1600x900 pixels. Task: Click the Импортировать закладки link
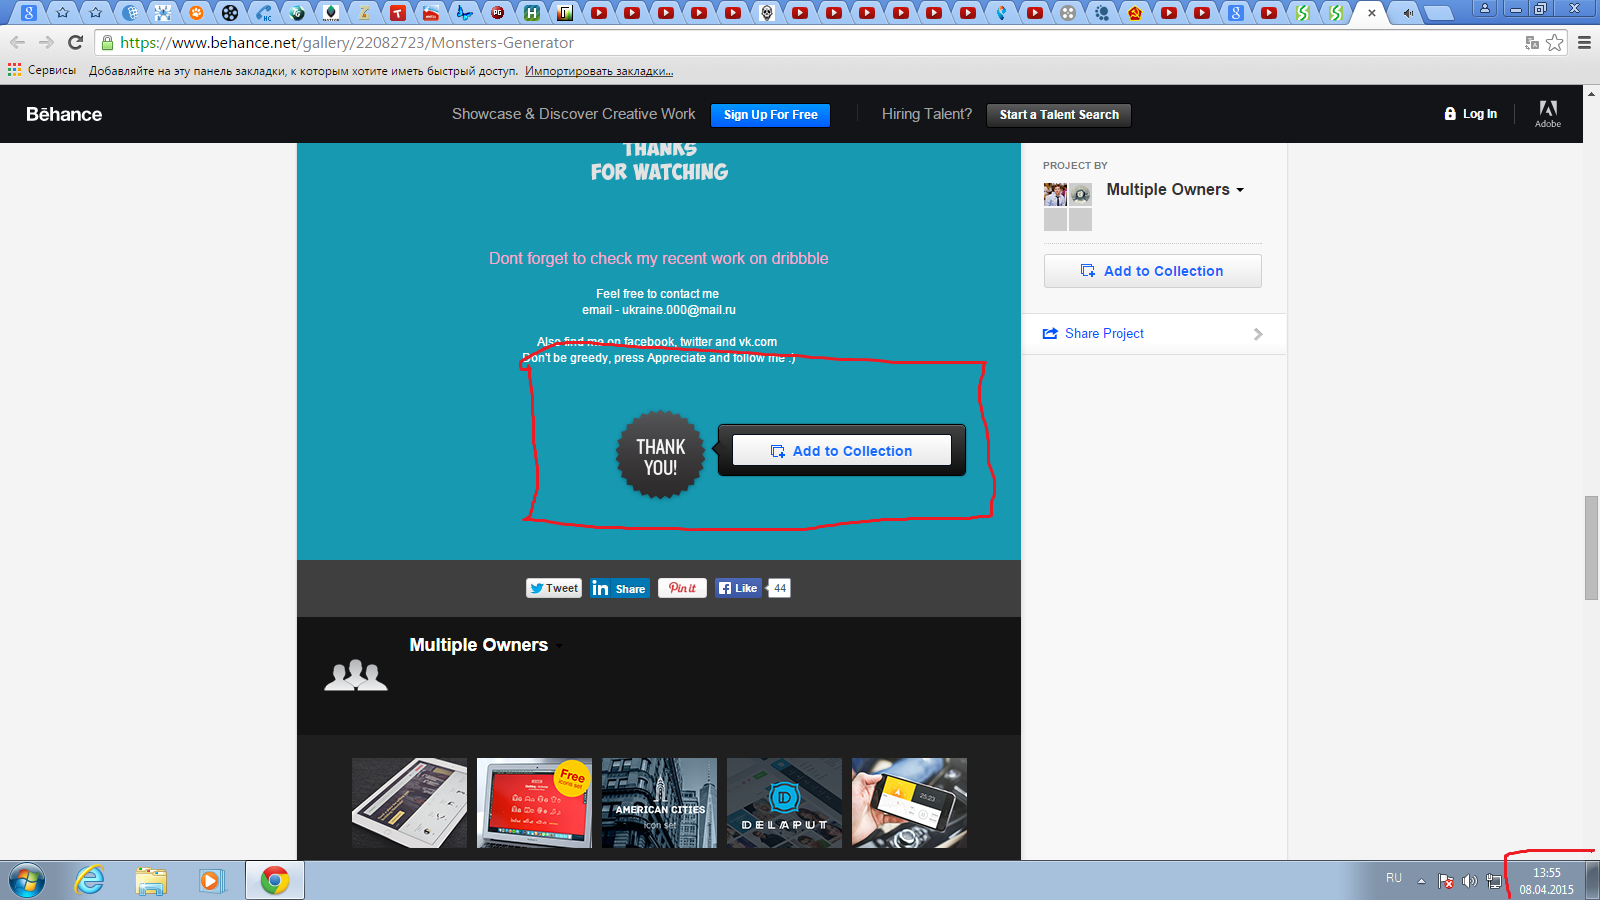click(x=599, y=71)
